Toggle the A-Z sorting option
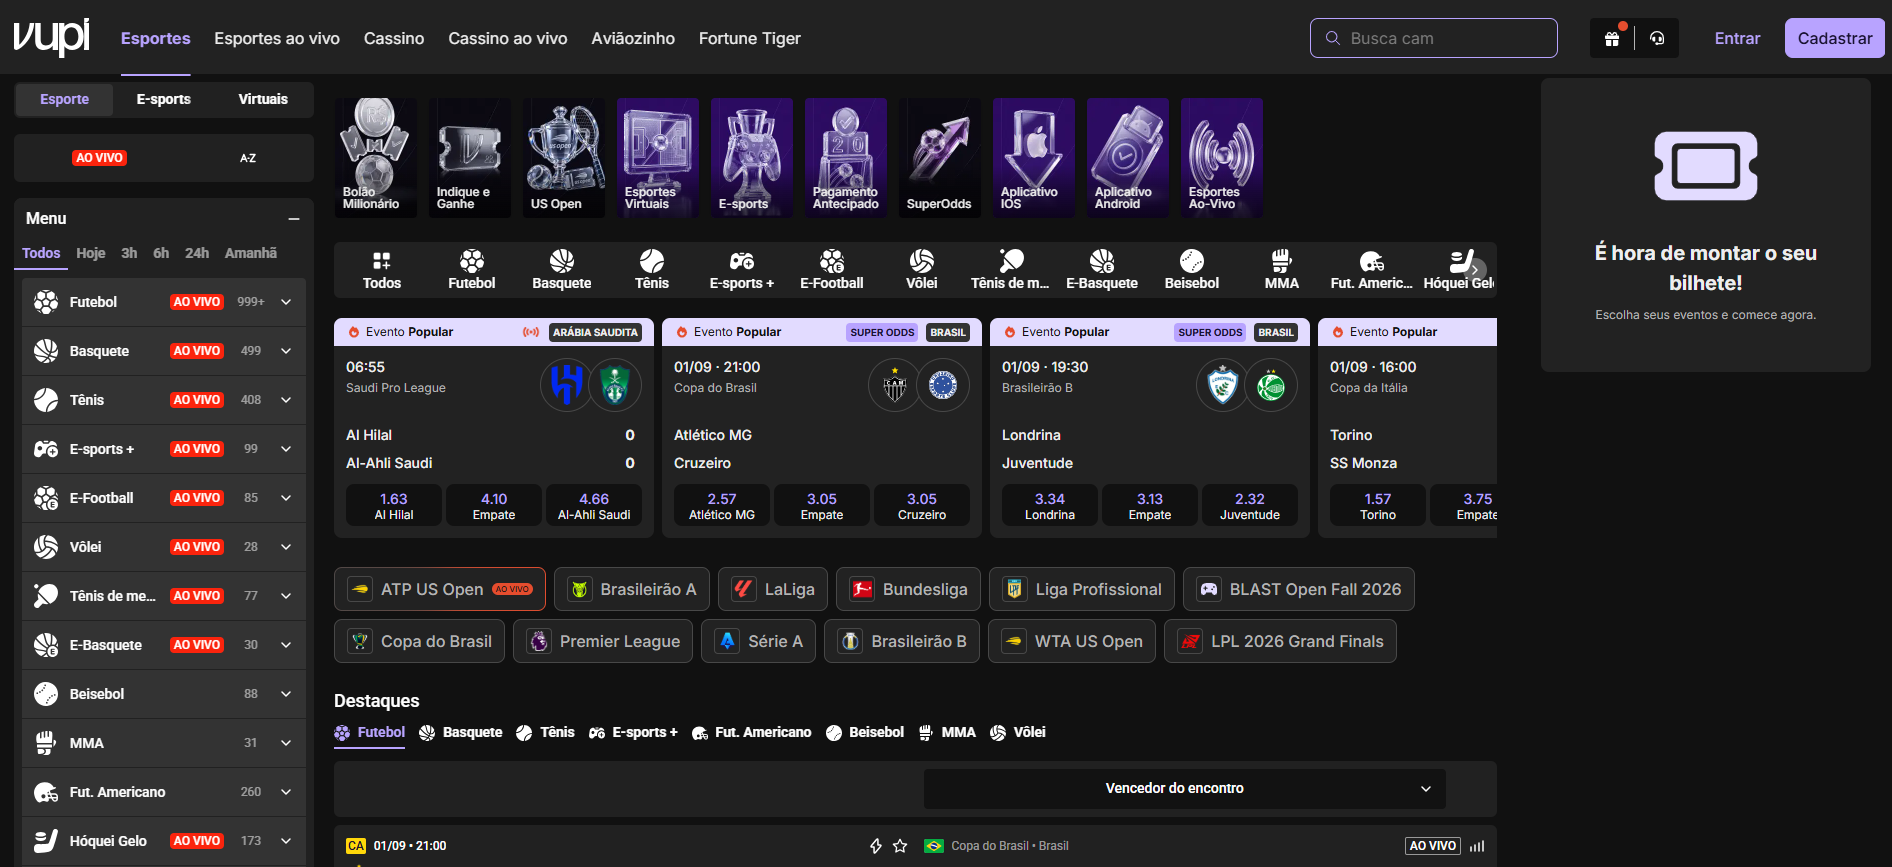This screenshot has width=1892, height=867. [x=248, y=158]
